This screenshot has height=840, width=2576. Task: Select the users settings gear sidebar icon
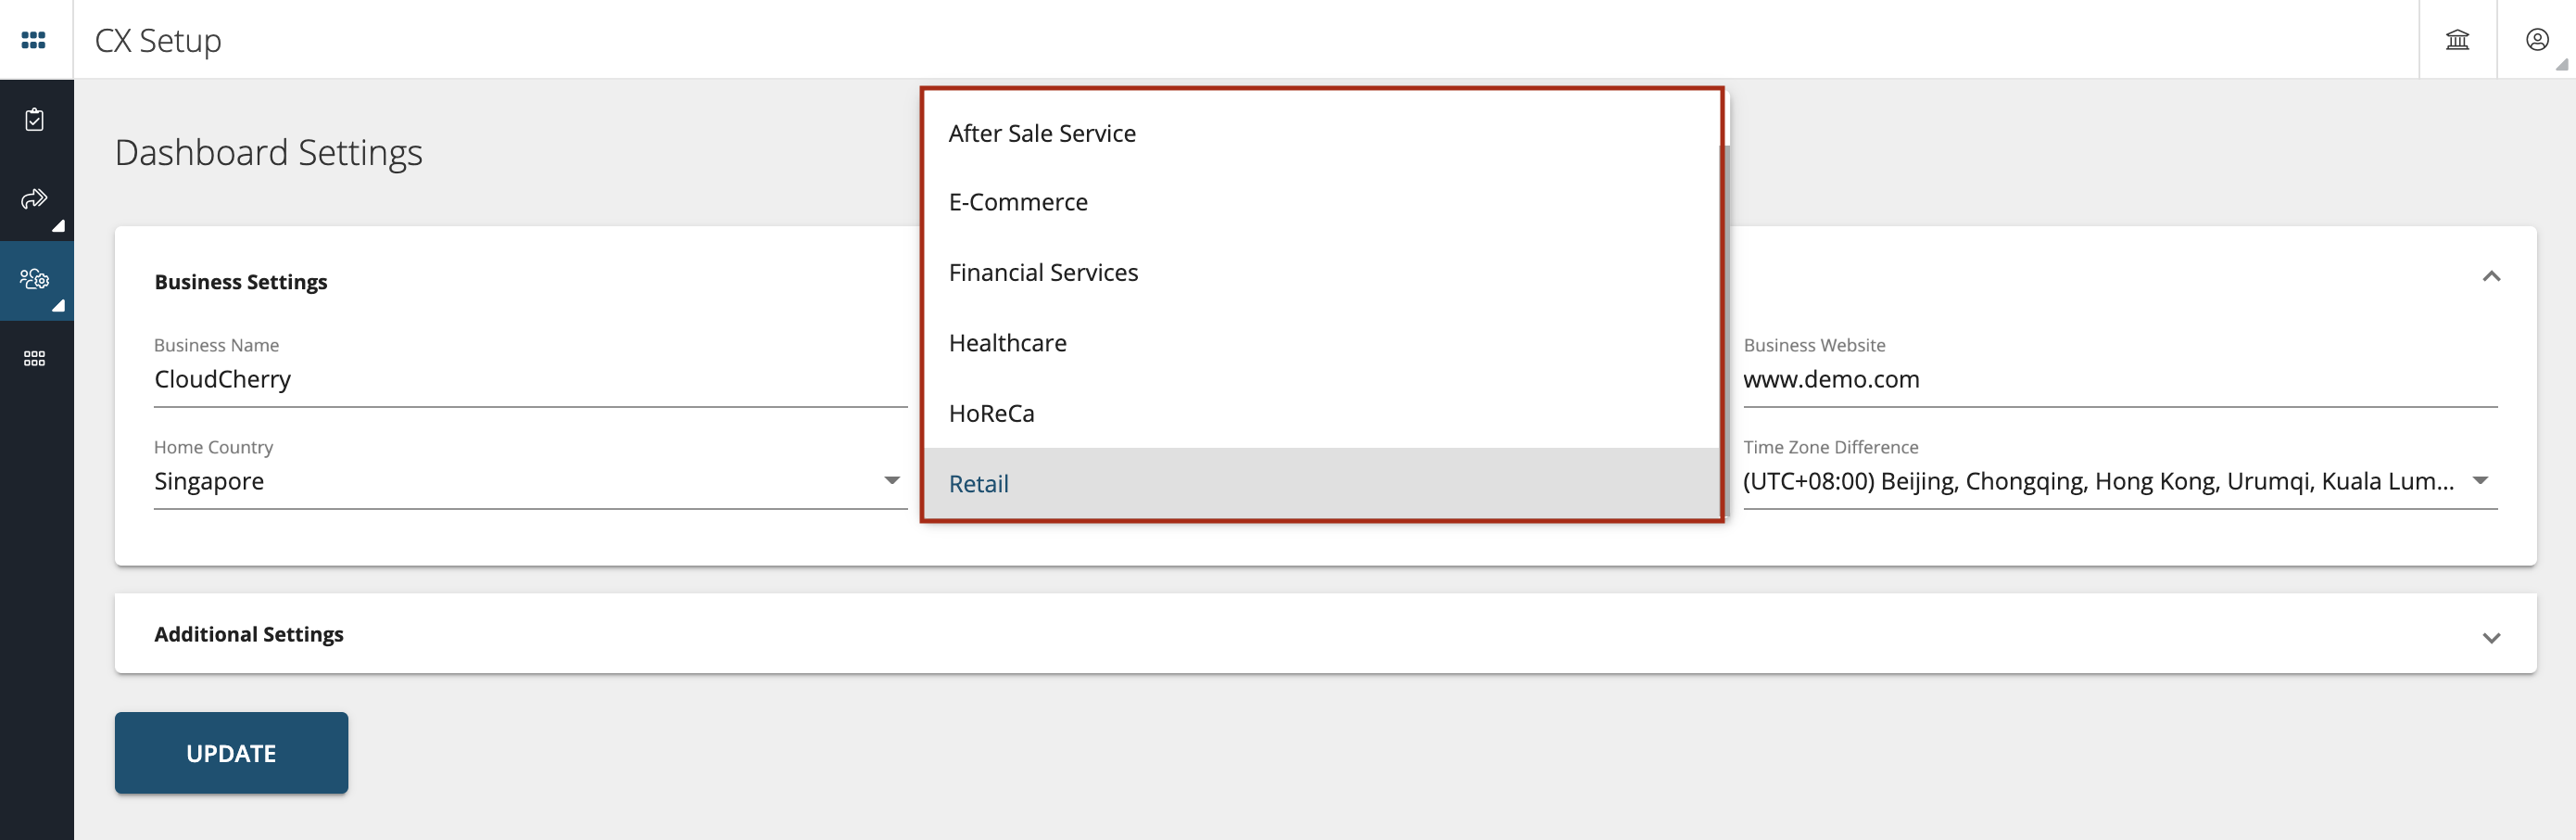[x=35, y=279]
